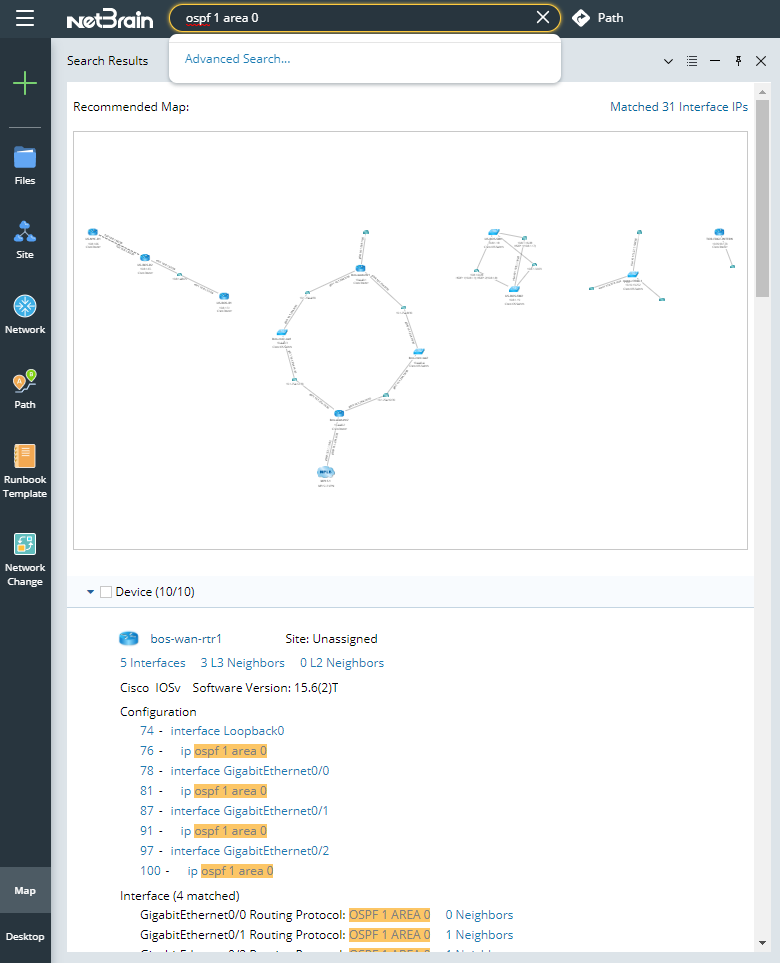780x963 pixels.
Task: Clear the search box with X
Action: (x=543, y=18)
